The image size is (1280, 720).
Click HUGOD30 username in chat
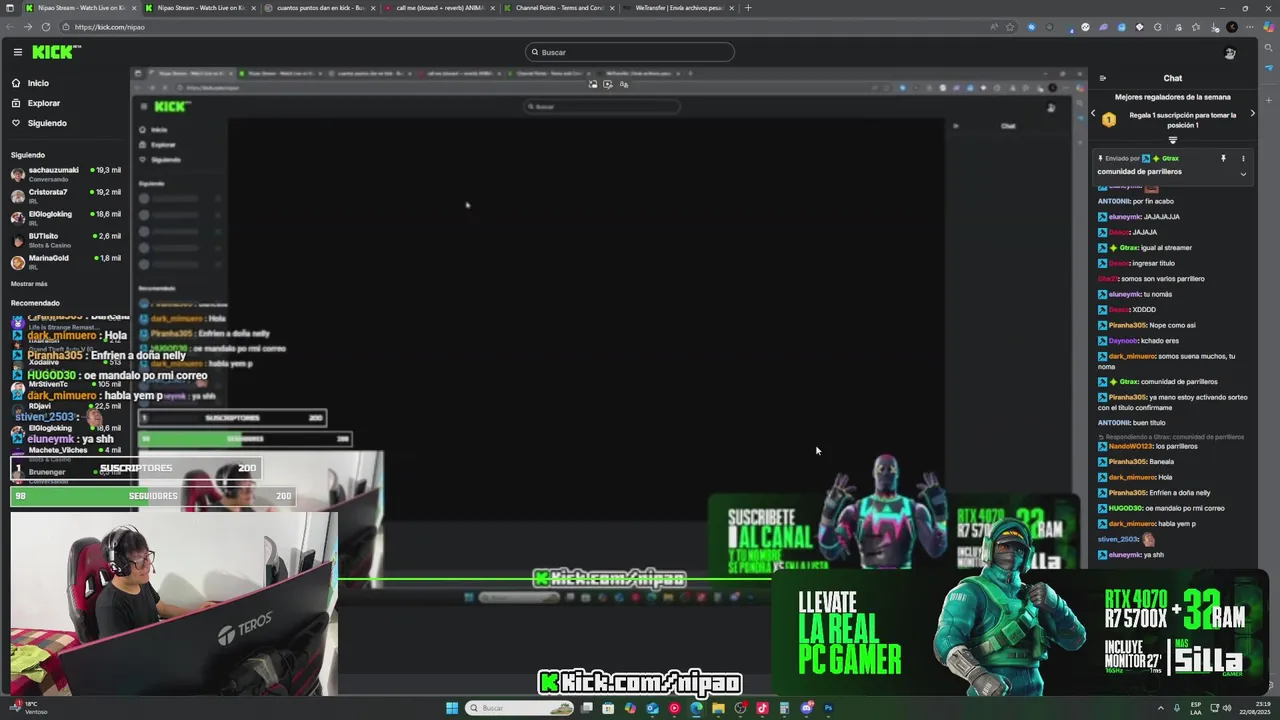[1125, 508]
